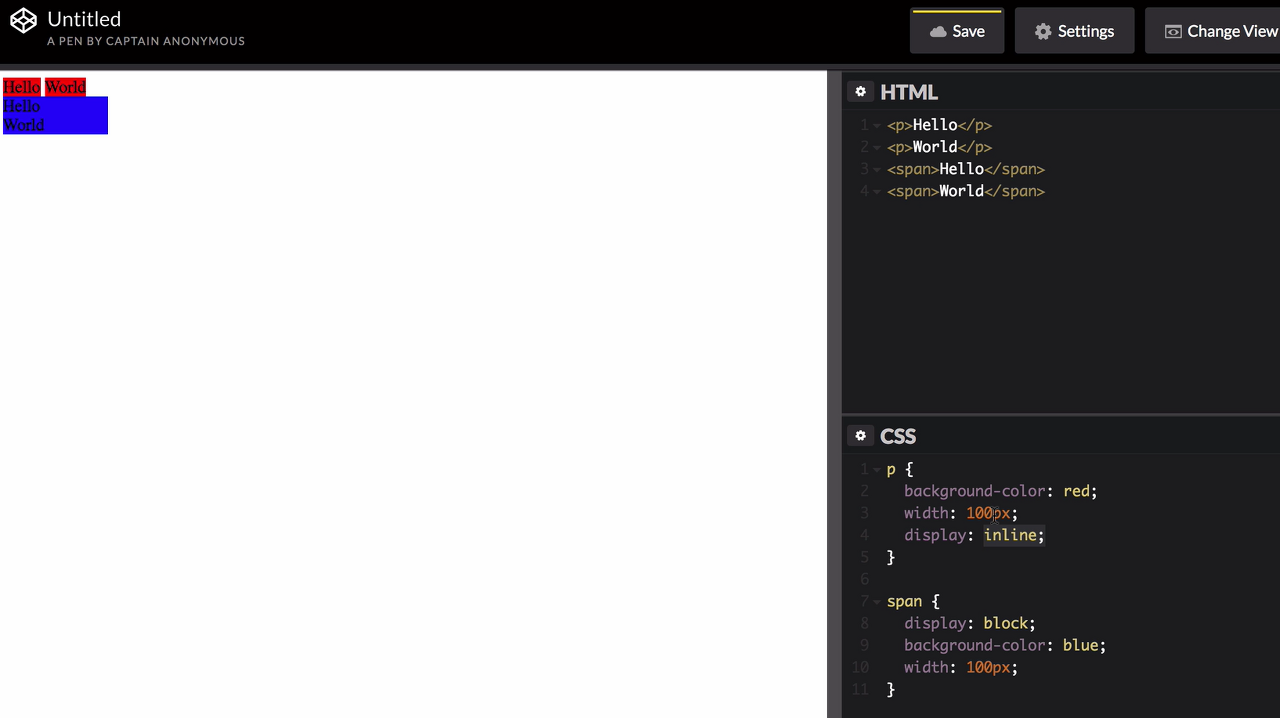The image size is (1280, 718).
Task: Collapse fold arrow on HTML line 2
Action: 877,148
